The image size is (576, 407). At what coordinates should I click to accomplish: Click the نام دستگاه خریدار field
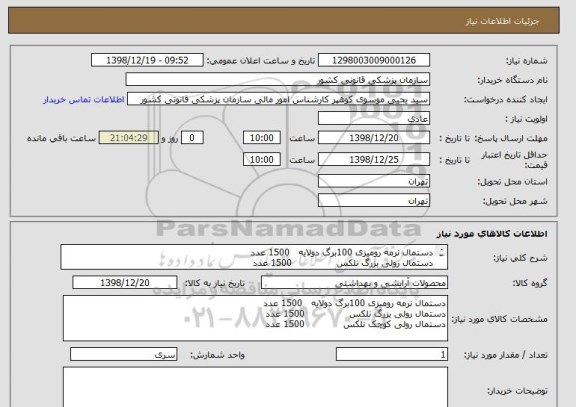[x=278, y=80]
